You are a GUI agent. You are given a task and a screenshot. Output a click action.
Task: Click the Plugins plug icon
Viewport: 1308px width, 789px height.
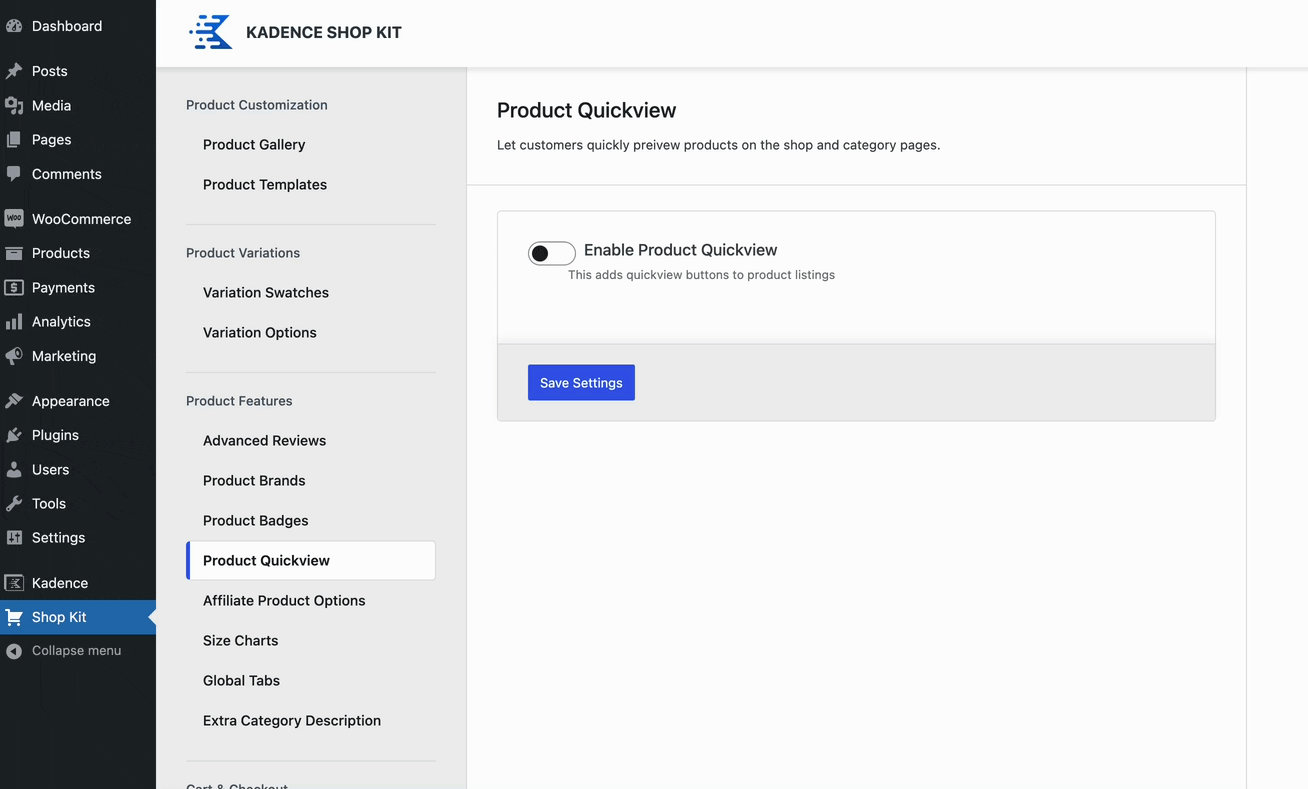[x=15, y=434]
